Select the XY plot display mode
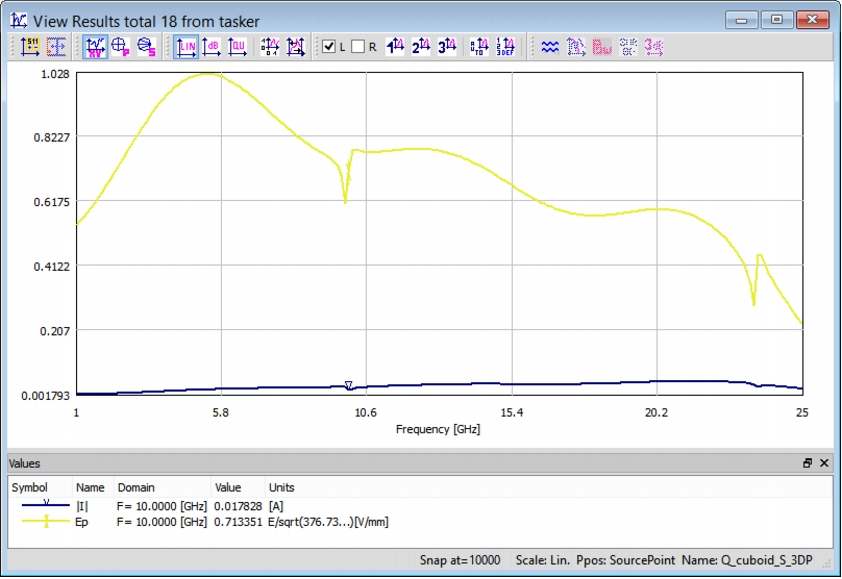Viewport: 842px width, 579px height. (x=95, y=47)
